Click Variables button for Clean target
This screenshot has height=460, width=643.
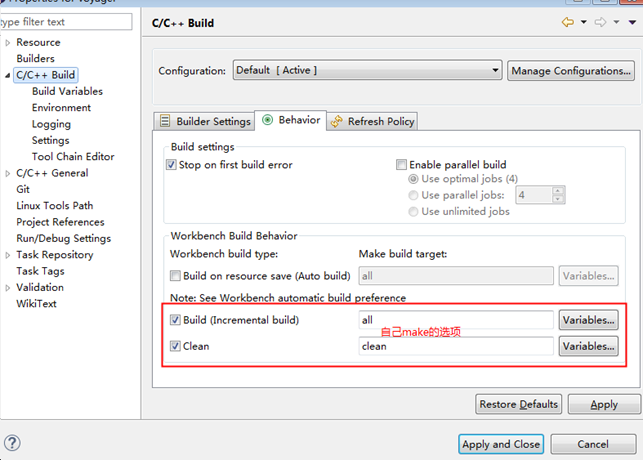coord(588,346)
